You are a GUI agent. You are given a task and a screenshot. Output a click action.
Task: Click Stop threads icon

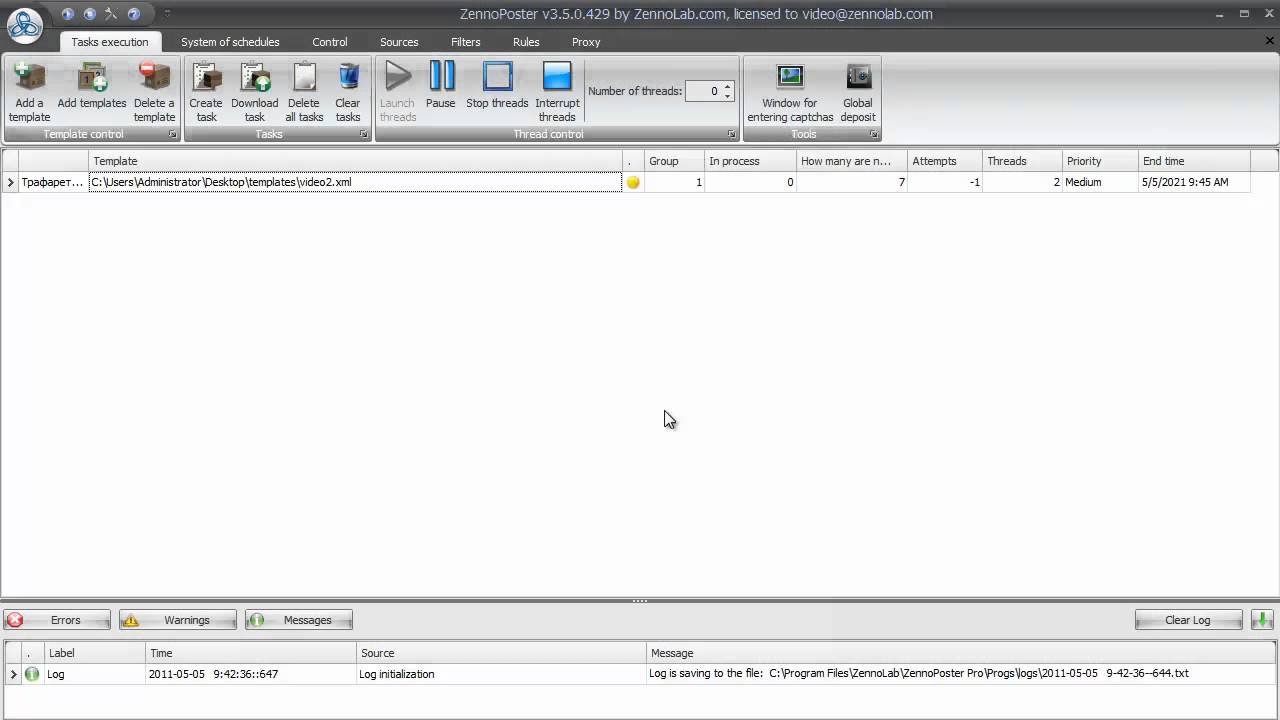[497, 77]
